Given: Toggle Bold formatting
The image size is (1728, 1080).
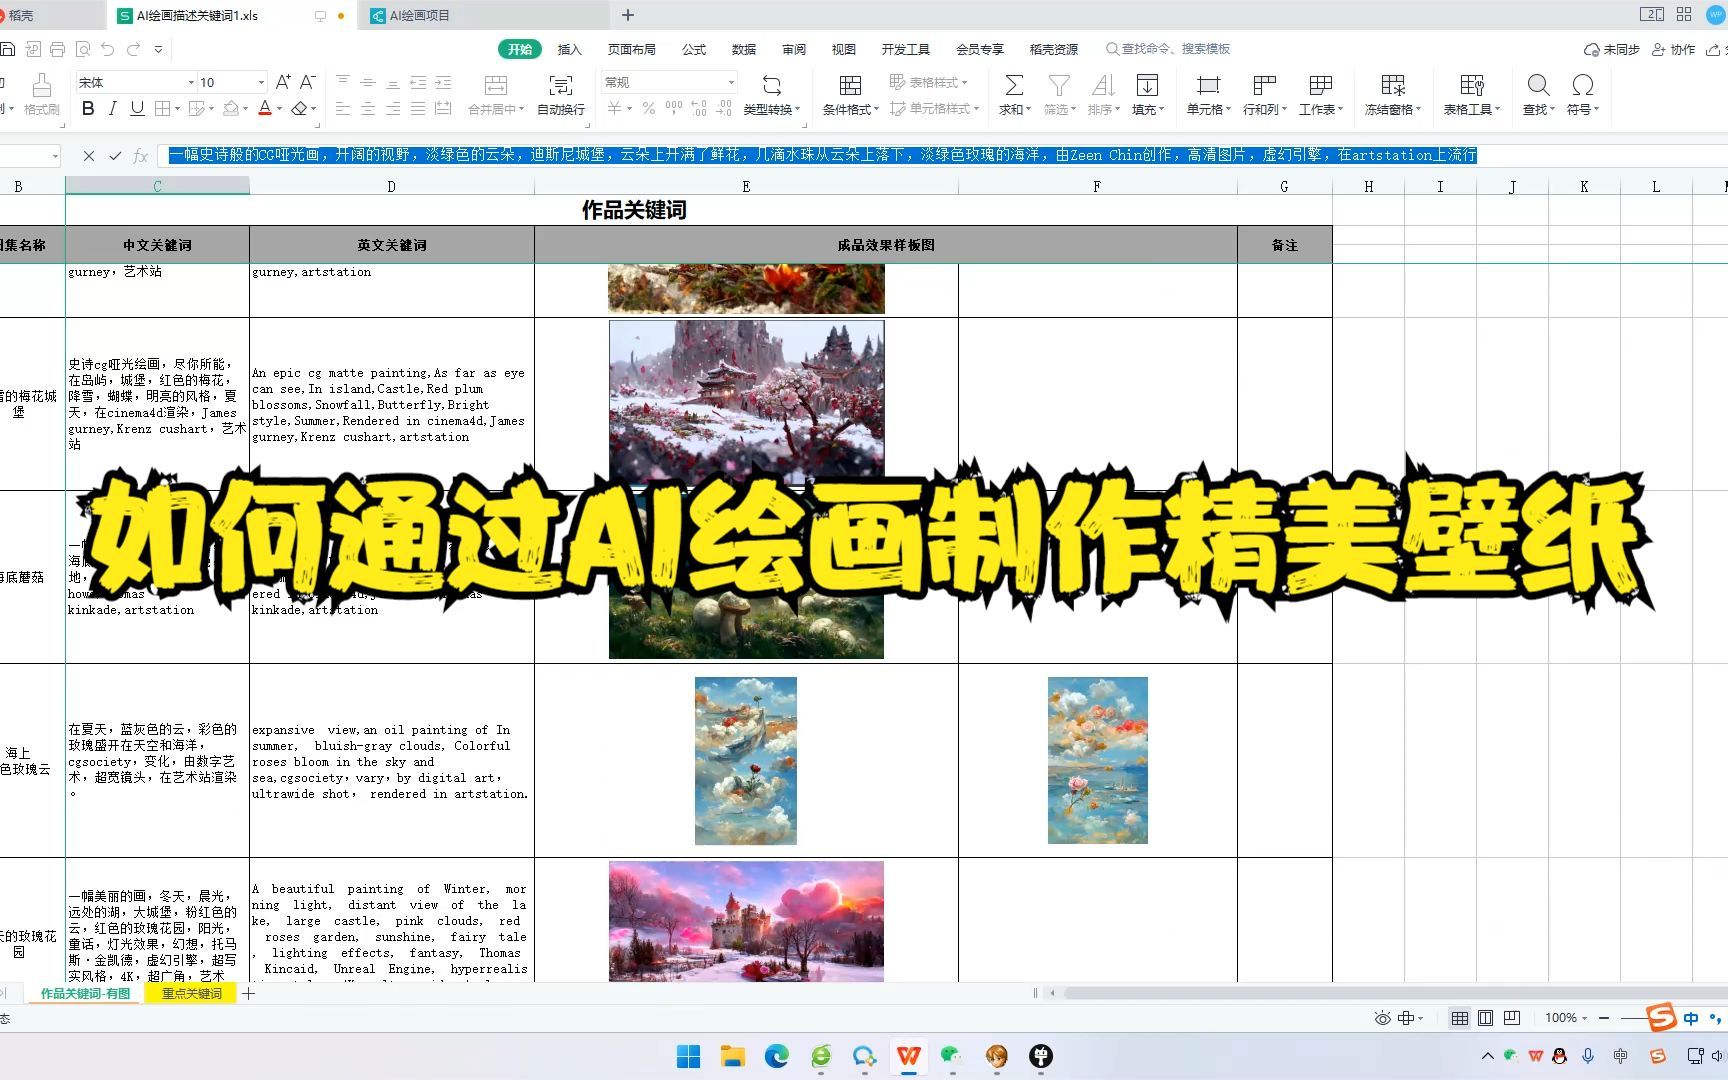Looking at the screenshot, I should [87, 108].
